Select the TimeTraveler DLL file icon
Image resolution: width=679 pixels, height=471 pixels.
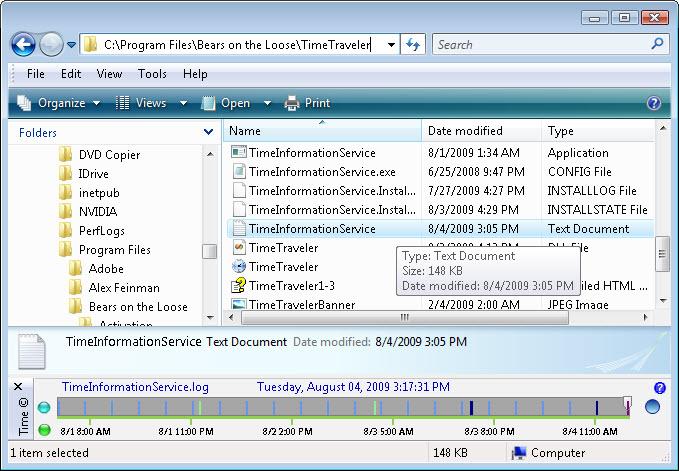(x=239, y=248)
